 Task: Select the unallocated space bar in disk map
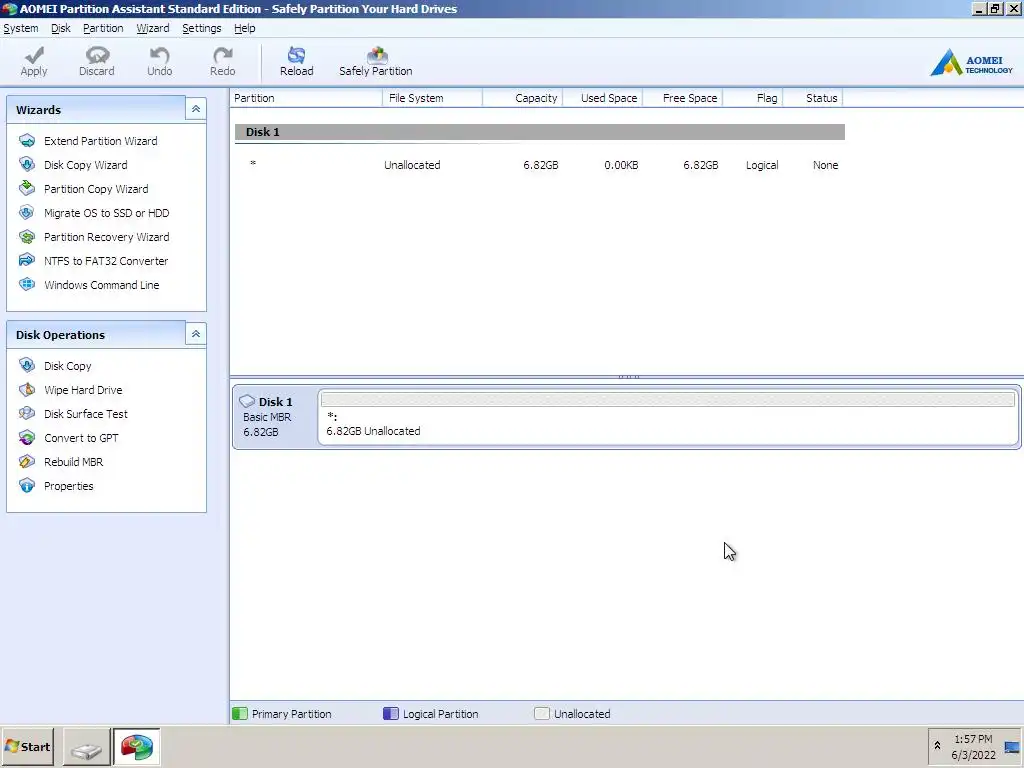pos(667,399)
